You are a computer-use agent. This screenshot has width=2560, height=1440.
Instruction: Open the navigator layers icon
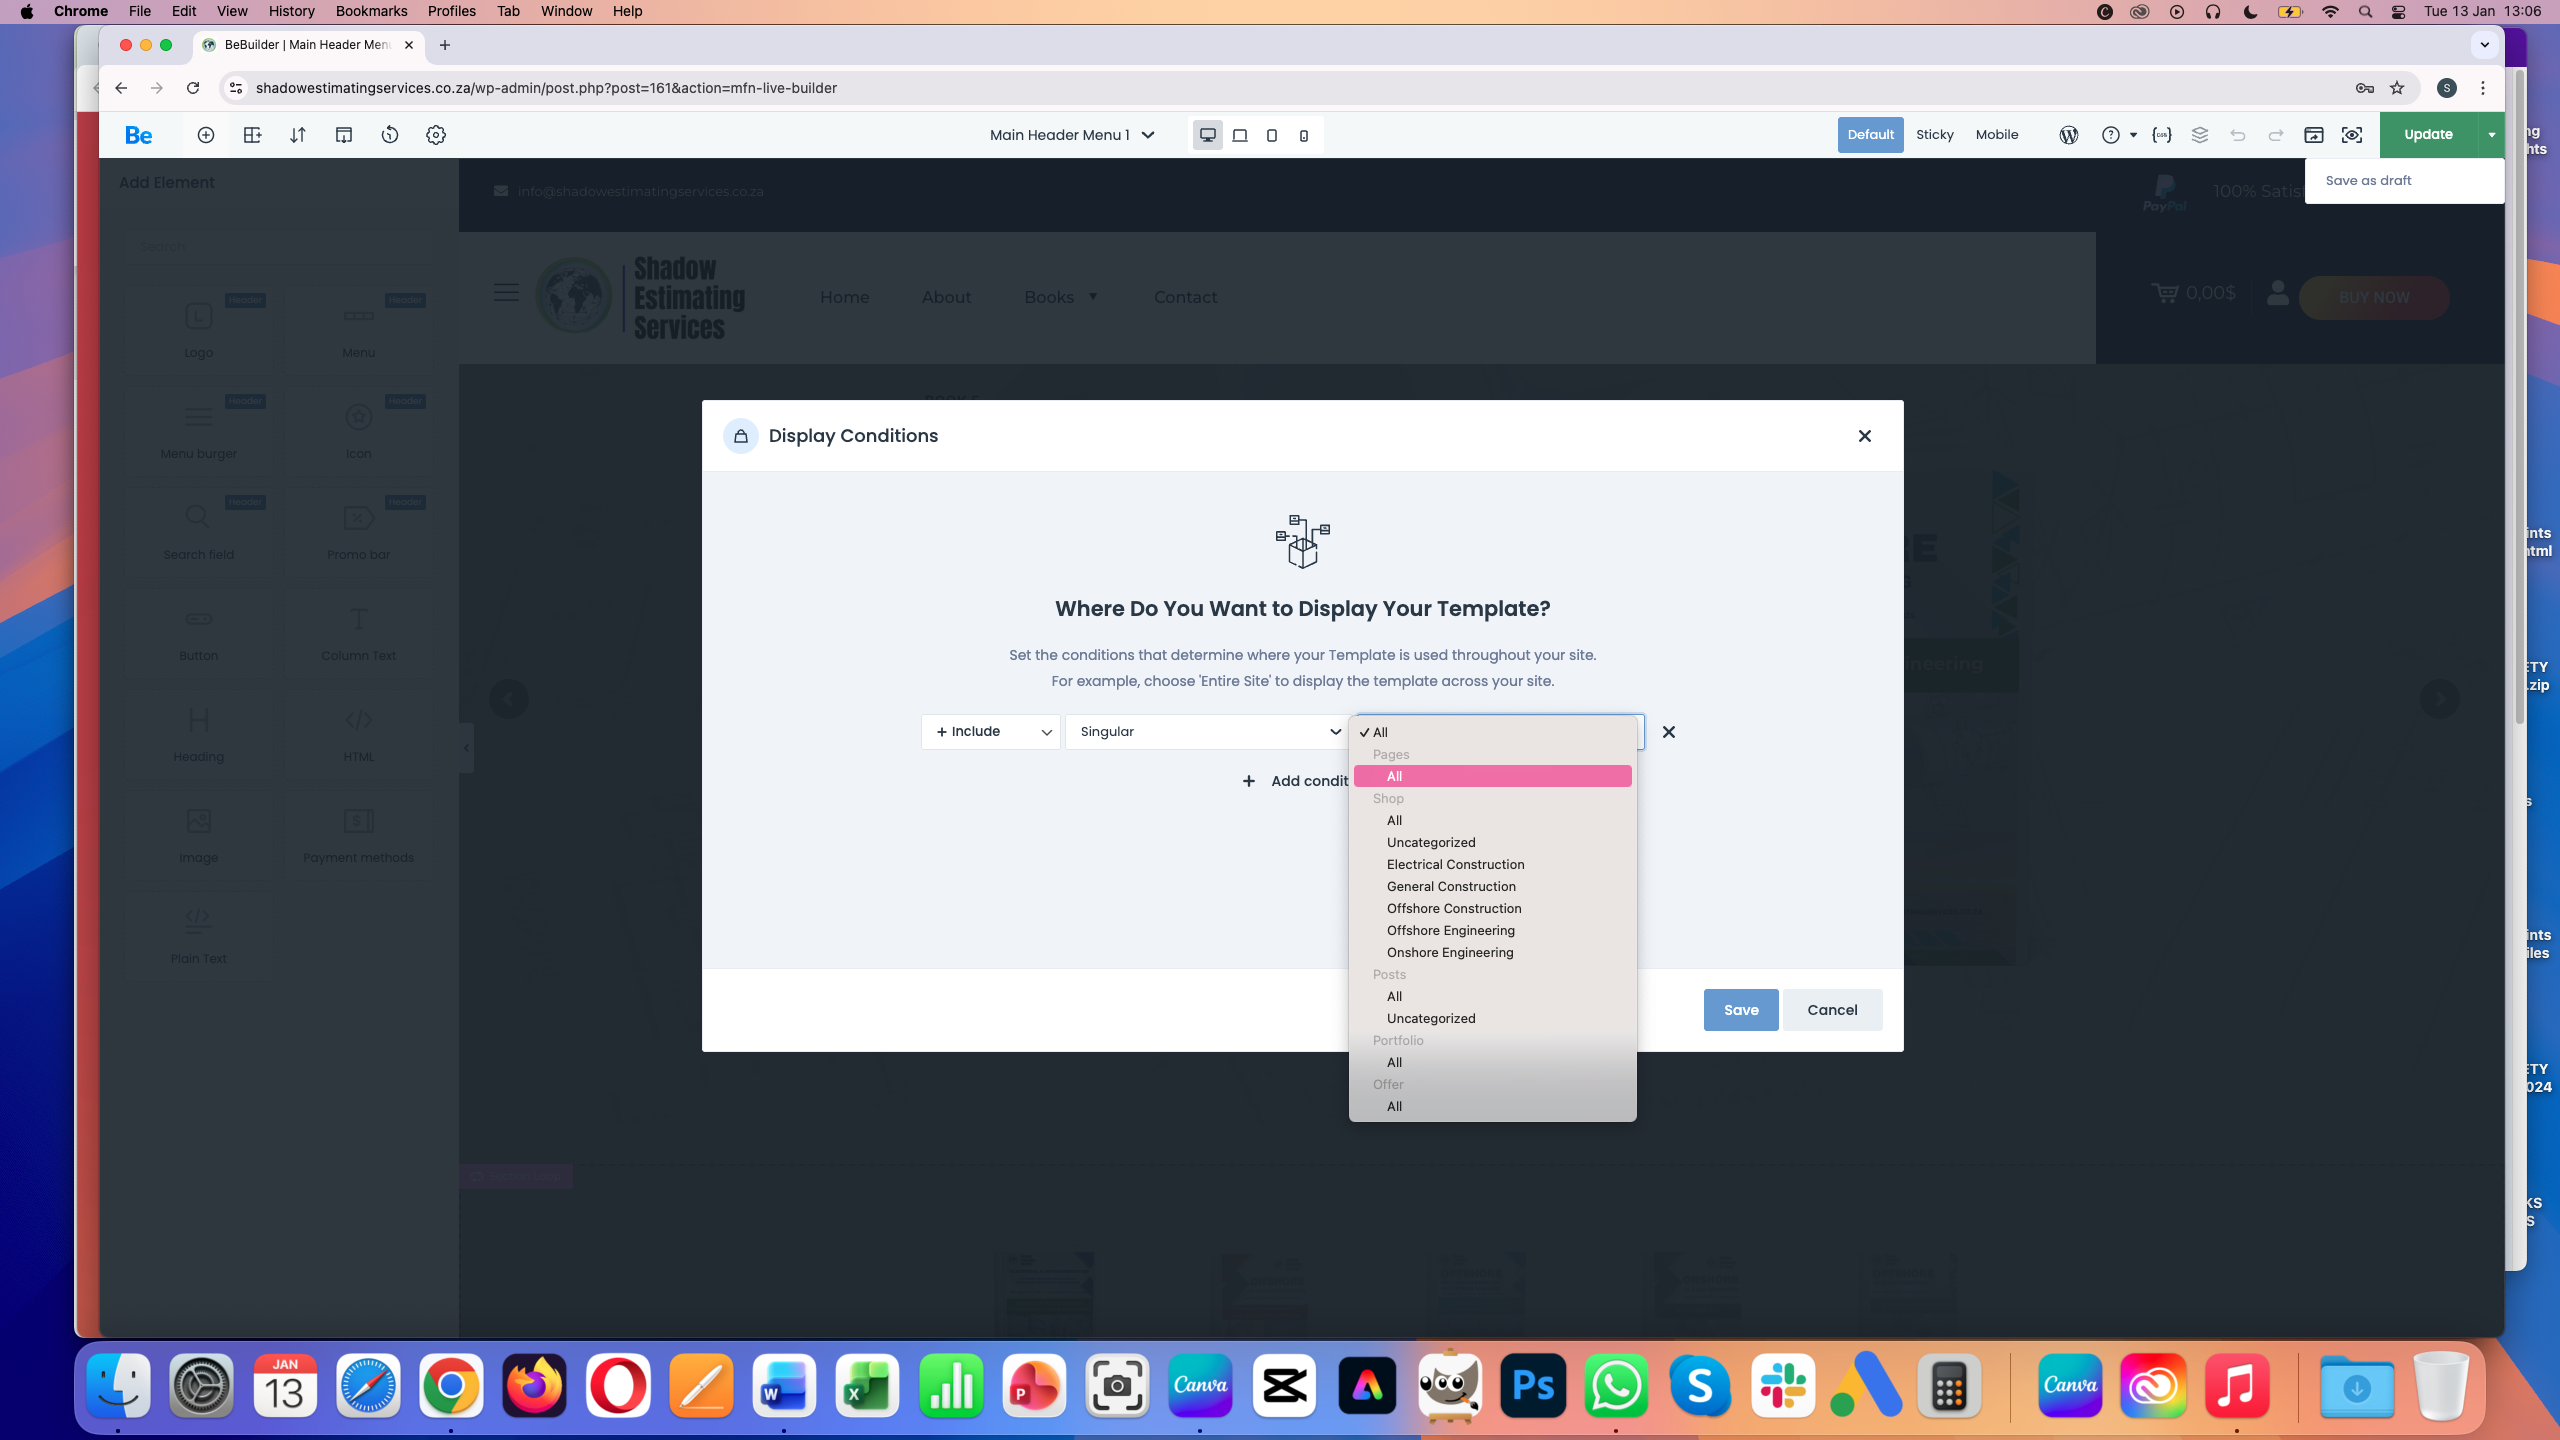point(2199,135)
